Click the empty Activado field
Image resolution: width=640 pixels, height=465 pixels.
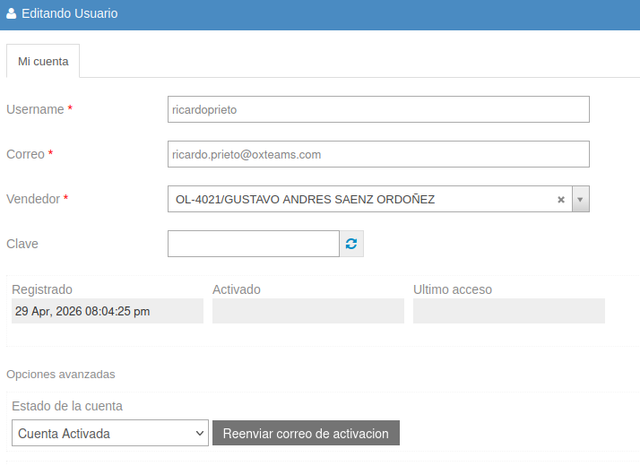pyautogui.click(x=308, y=311)
